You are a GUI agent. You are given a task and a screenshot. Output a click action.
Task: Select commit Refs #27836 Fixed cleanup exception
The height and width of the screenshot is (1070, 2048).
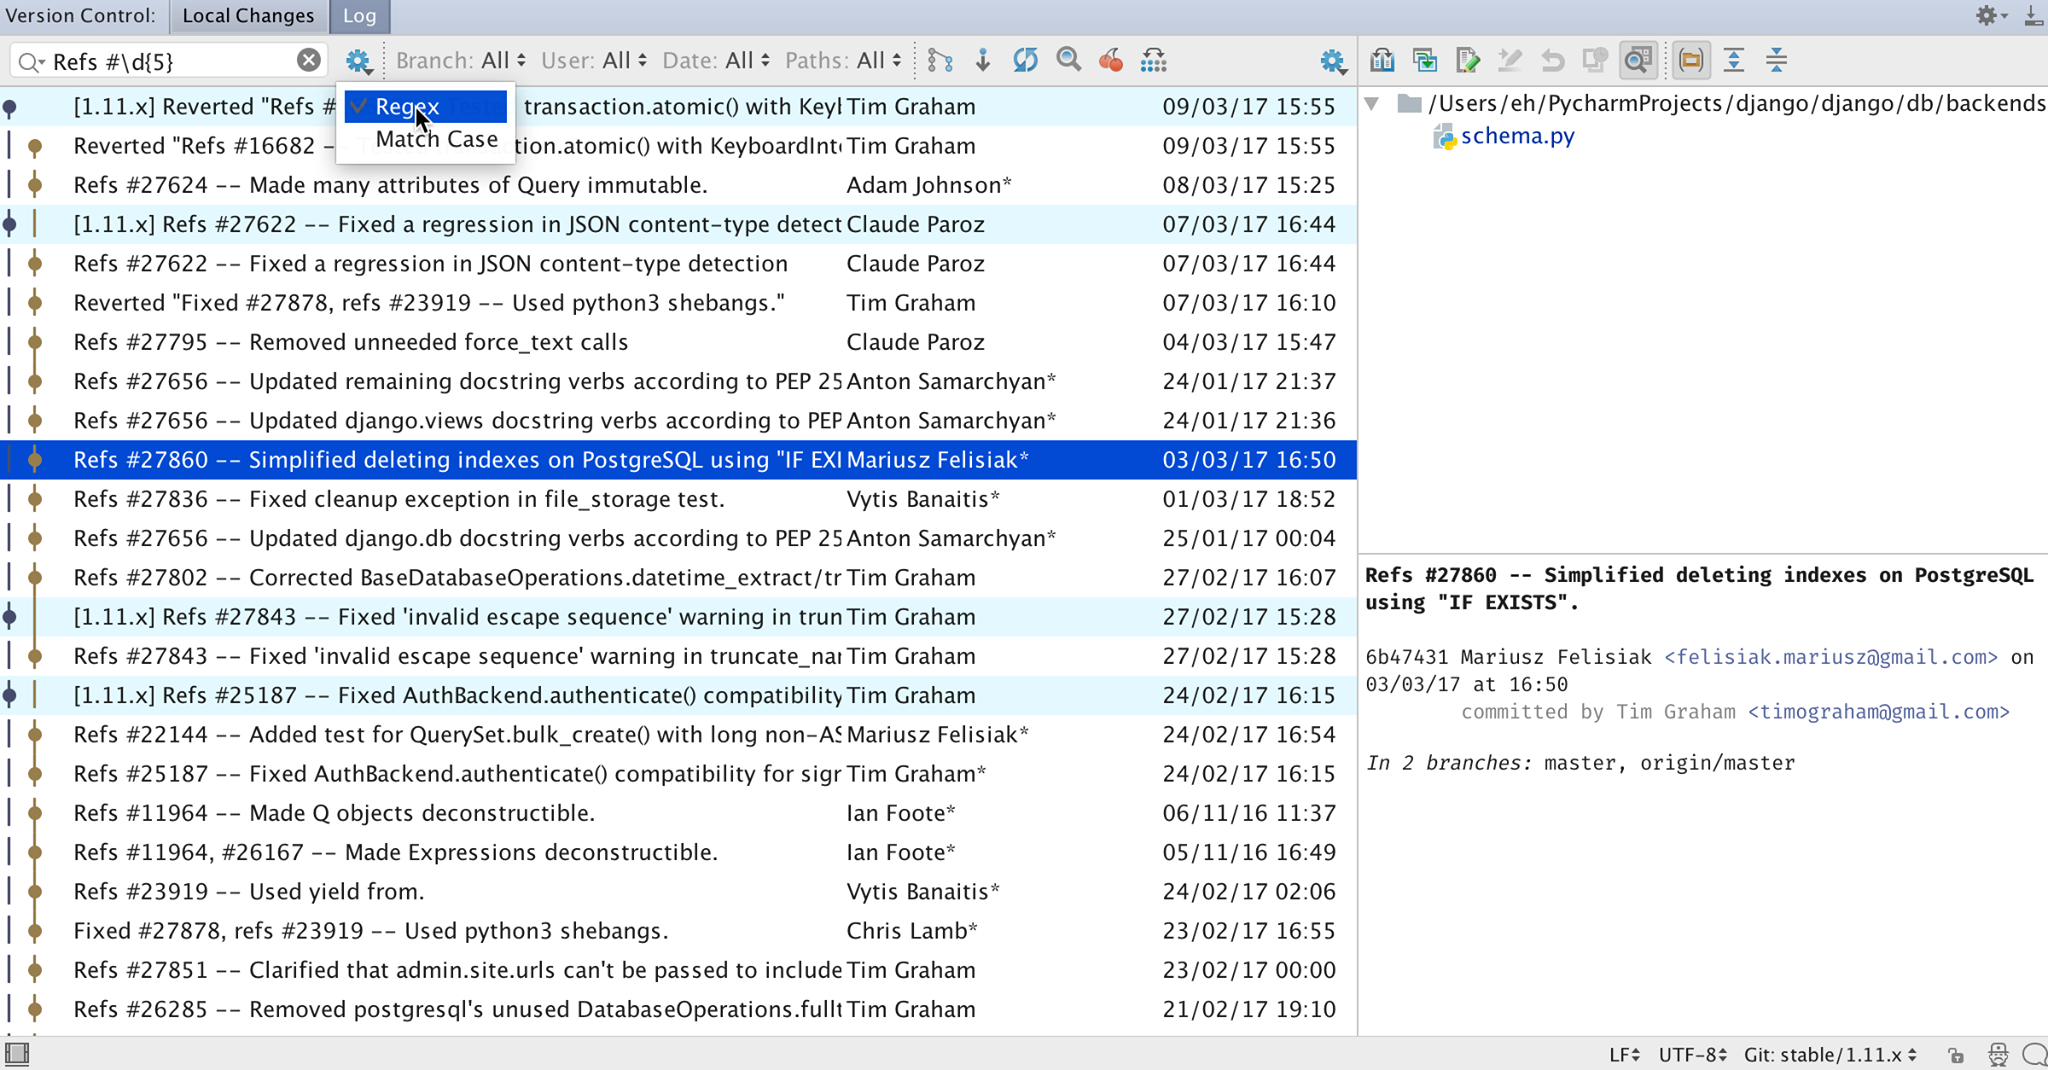coord(678,499)
